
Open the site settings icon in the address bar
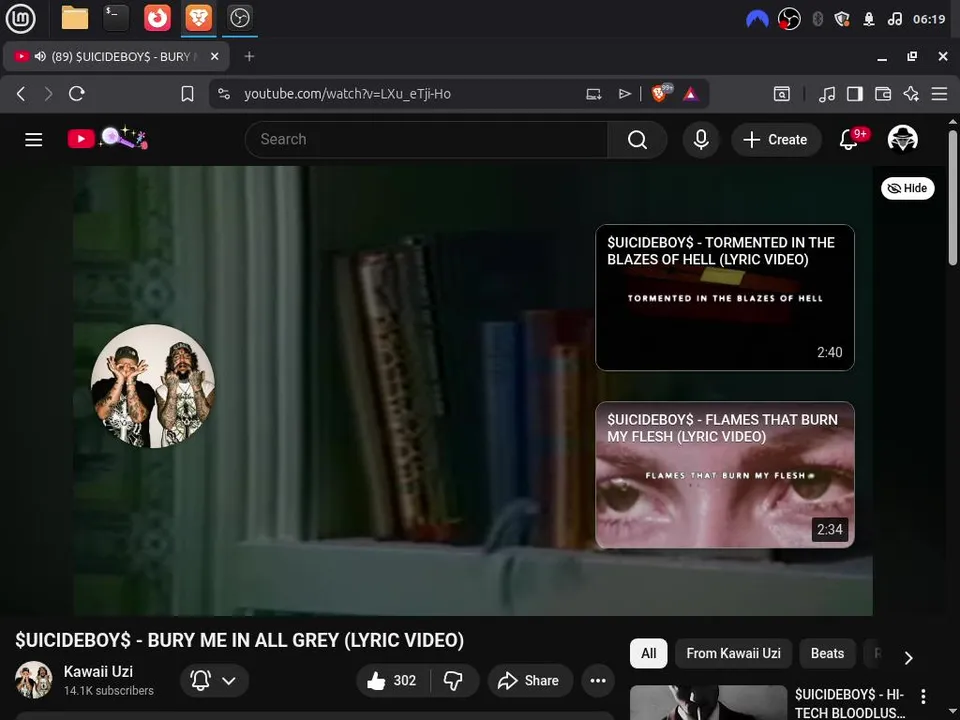click(x=224, y=94)
